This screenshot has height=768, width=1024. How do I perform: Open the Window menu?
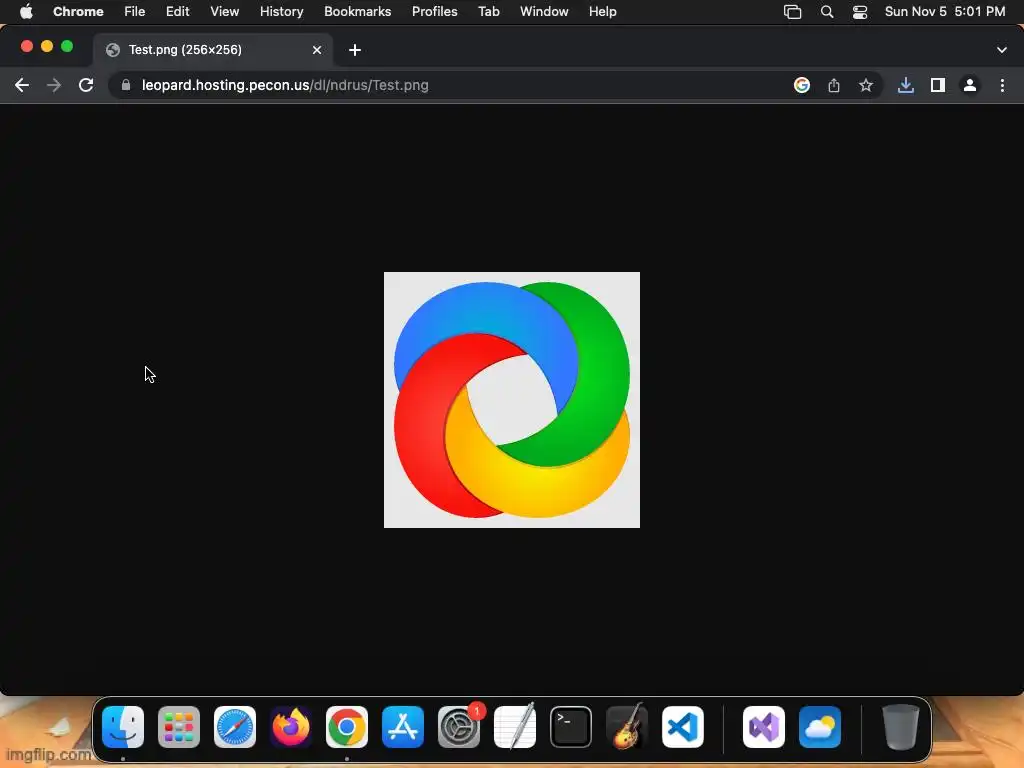[x=544, y=12]
